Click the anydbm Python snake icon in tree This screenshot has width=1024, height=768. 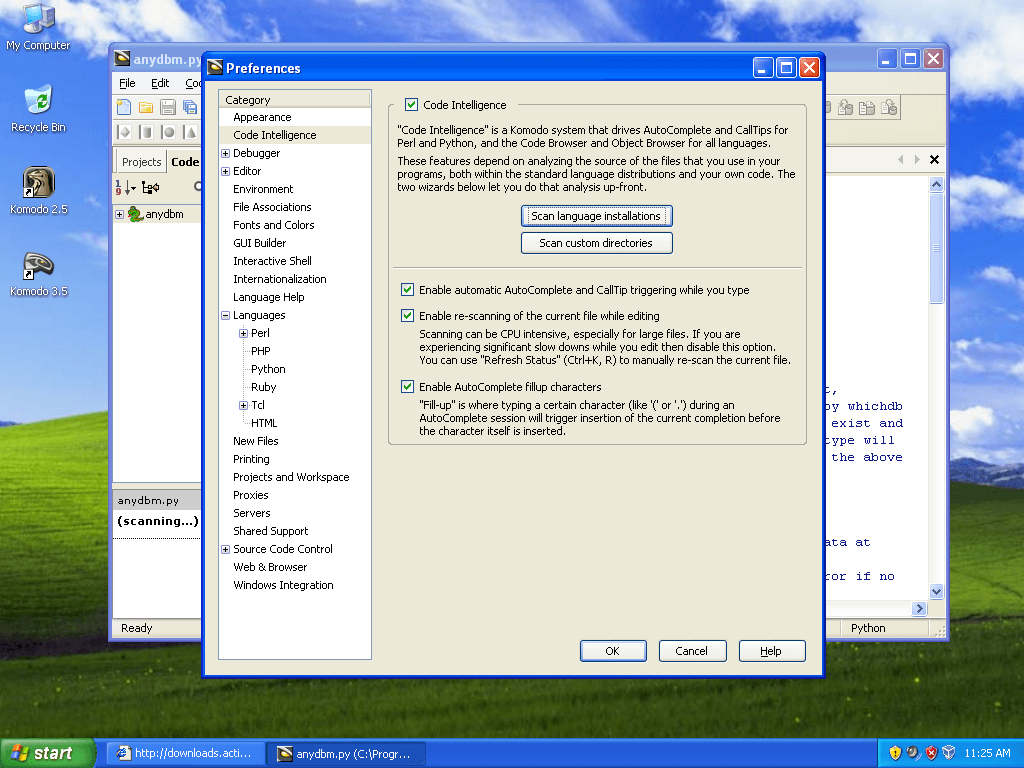coord(135,214)
